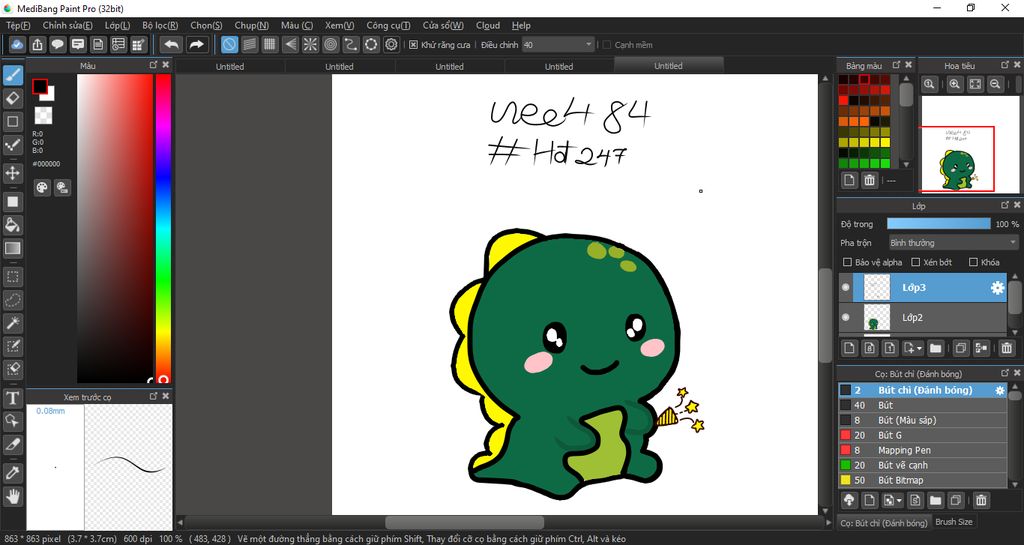Open the Chỉnh sửa(E) menu
Image resolution: width=1024 pixels, height=545 pixels.
[x=68, y=25]
